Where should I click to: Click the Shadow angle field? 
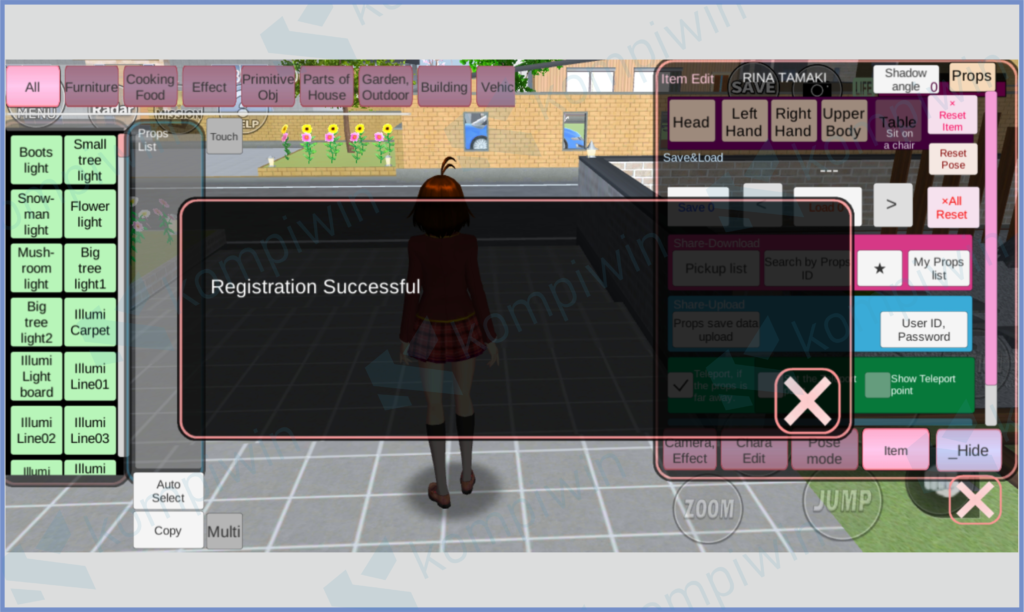click(906, 80)
